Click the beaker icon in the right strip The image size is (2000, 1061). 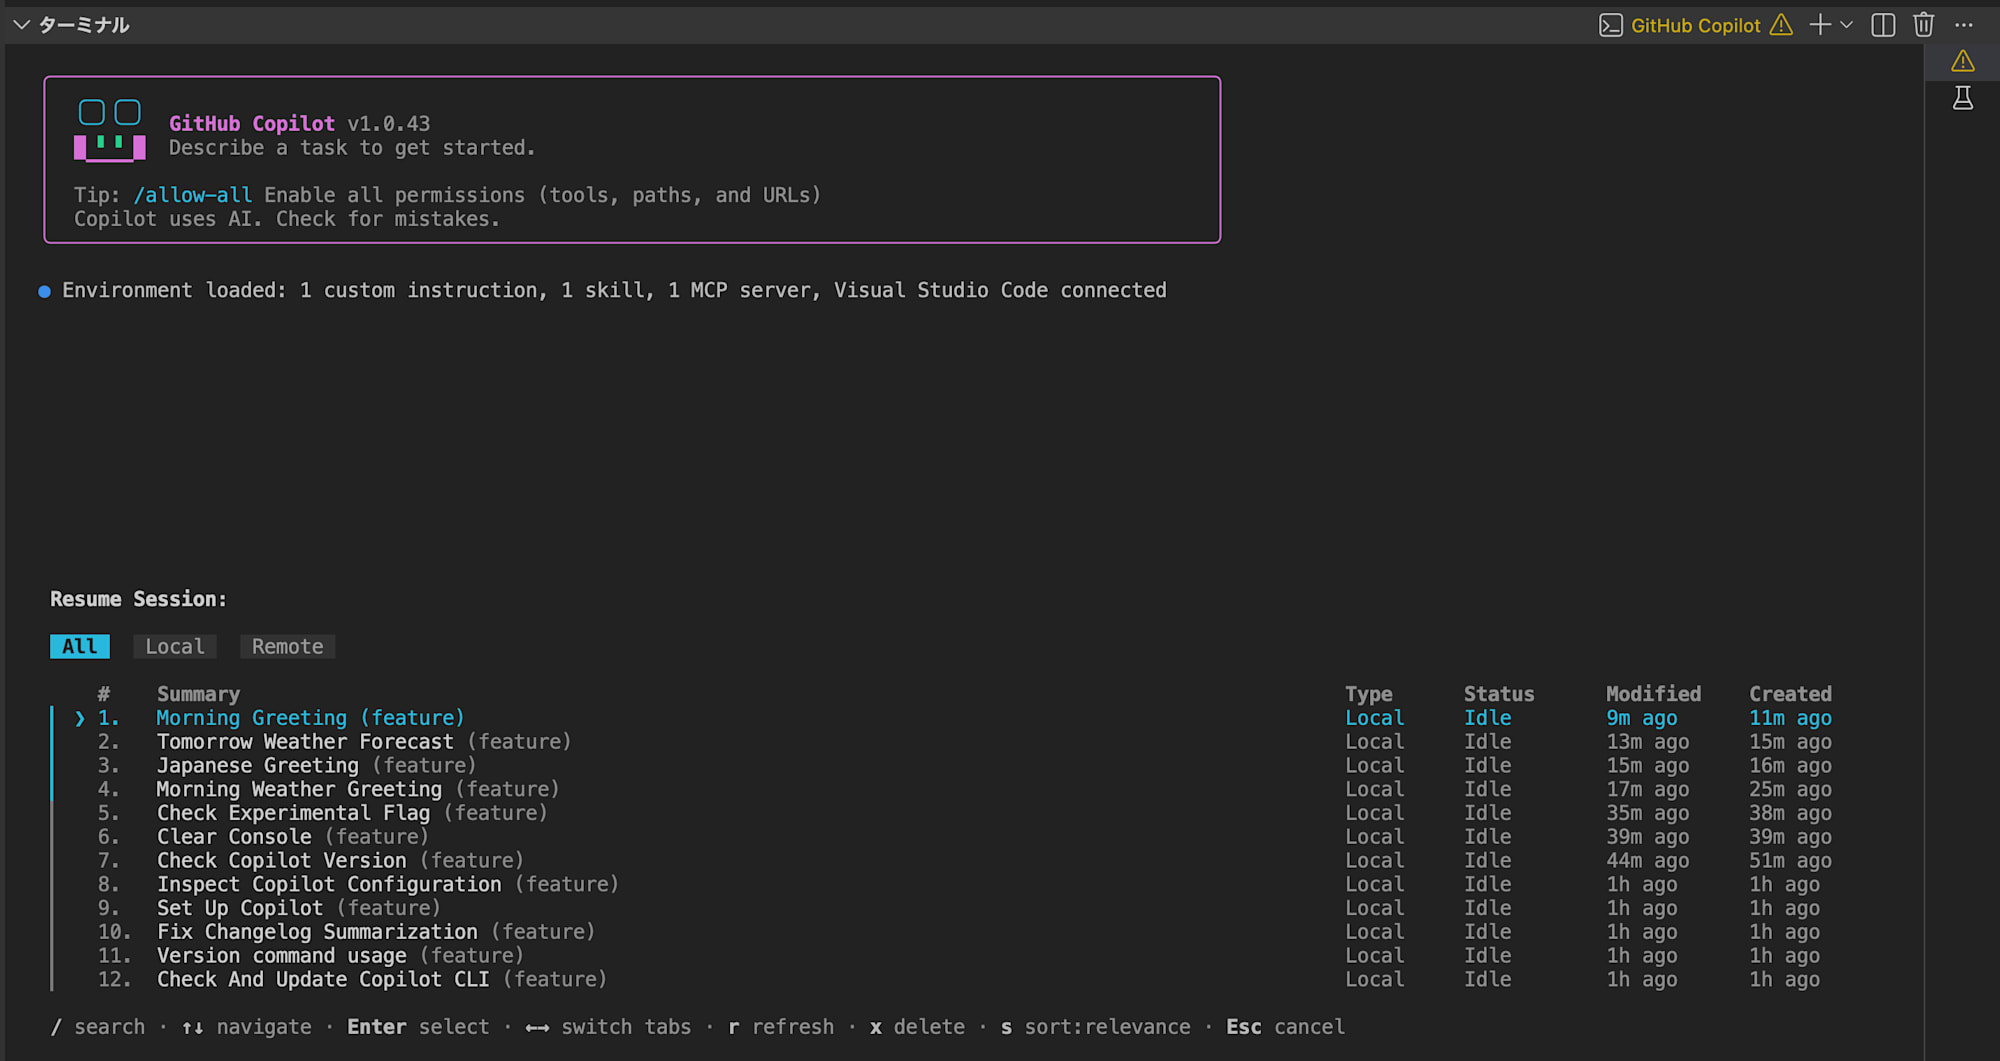1963,98
